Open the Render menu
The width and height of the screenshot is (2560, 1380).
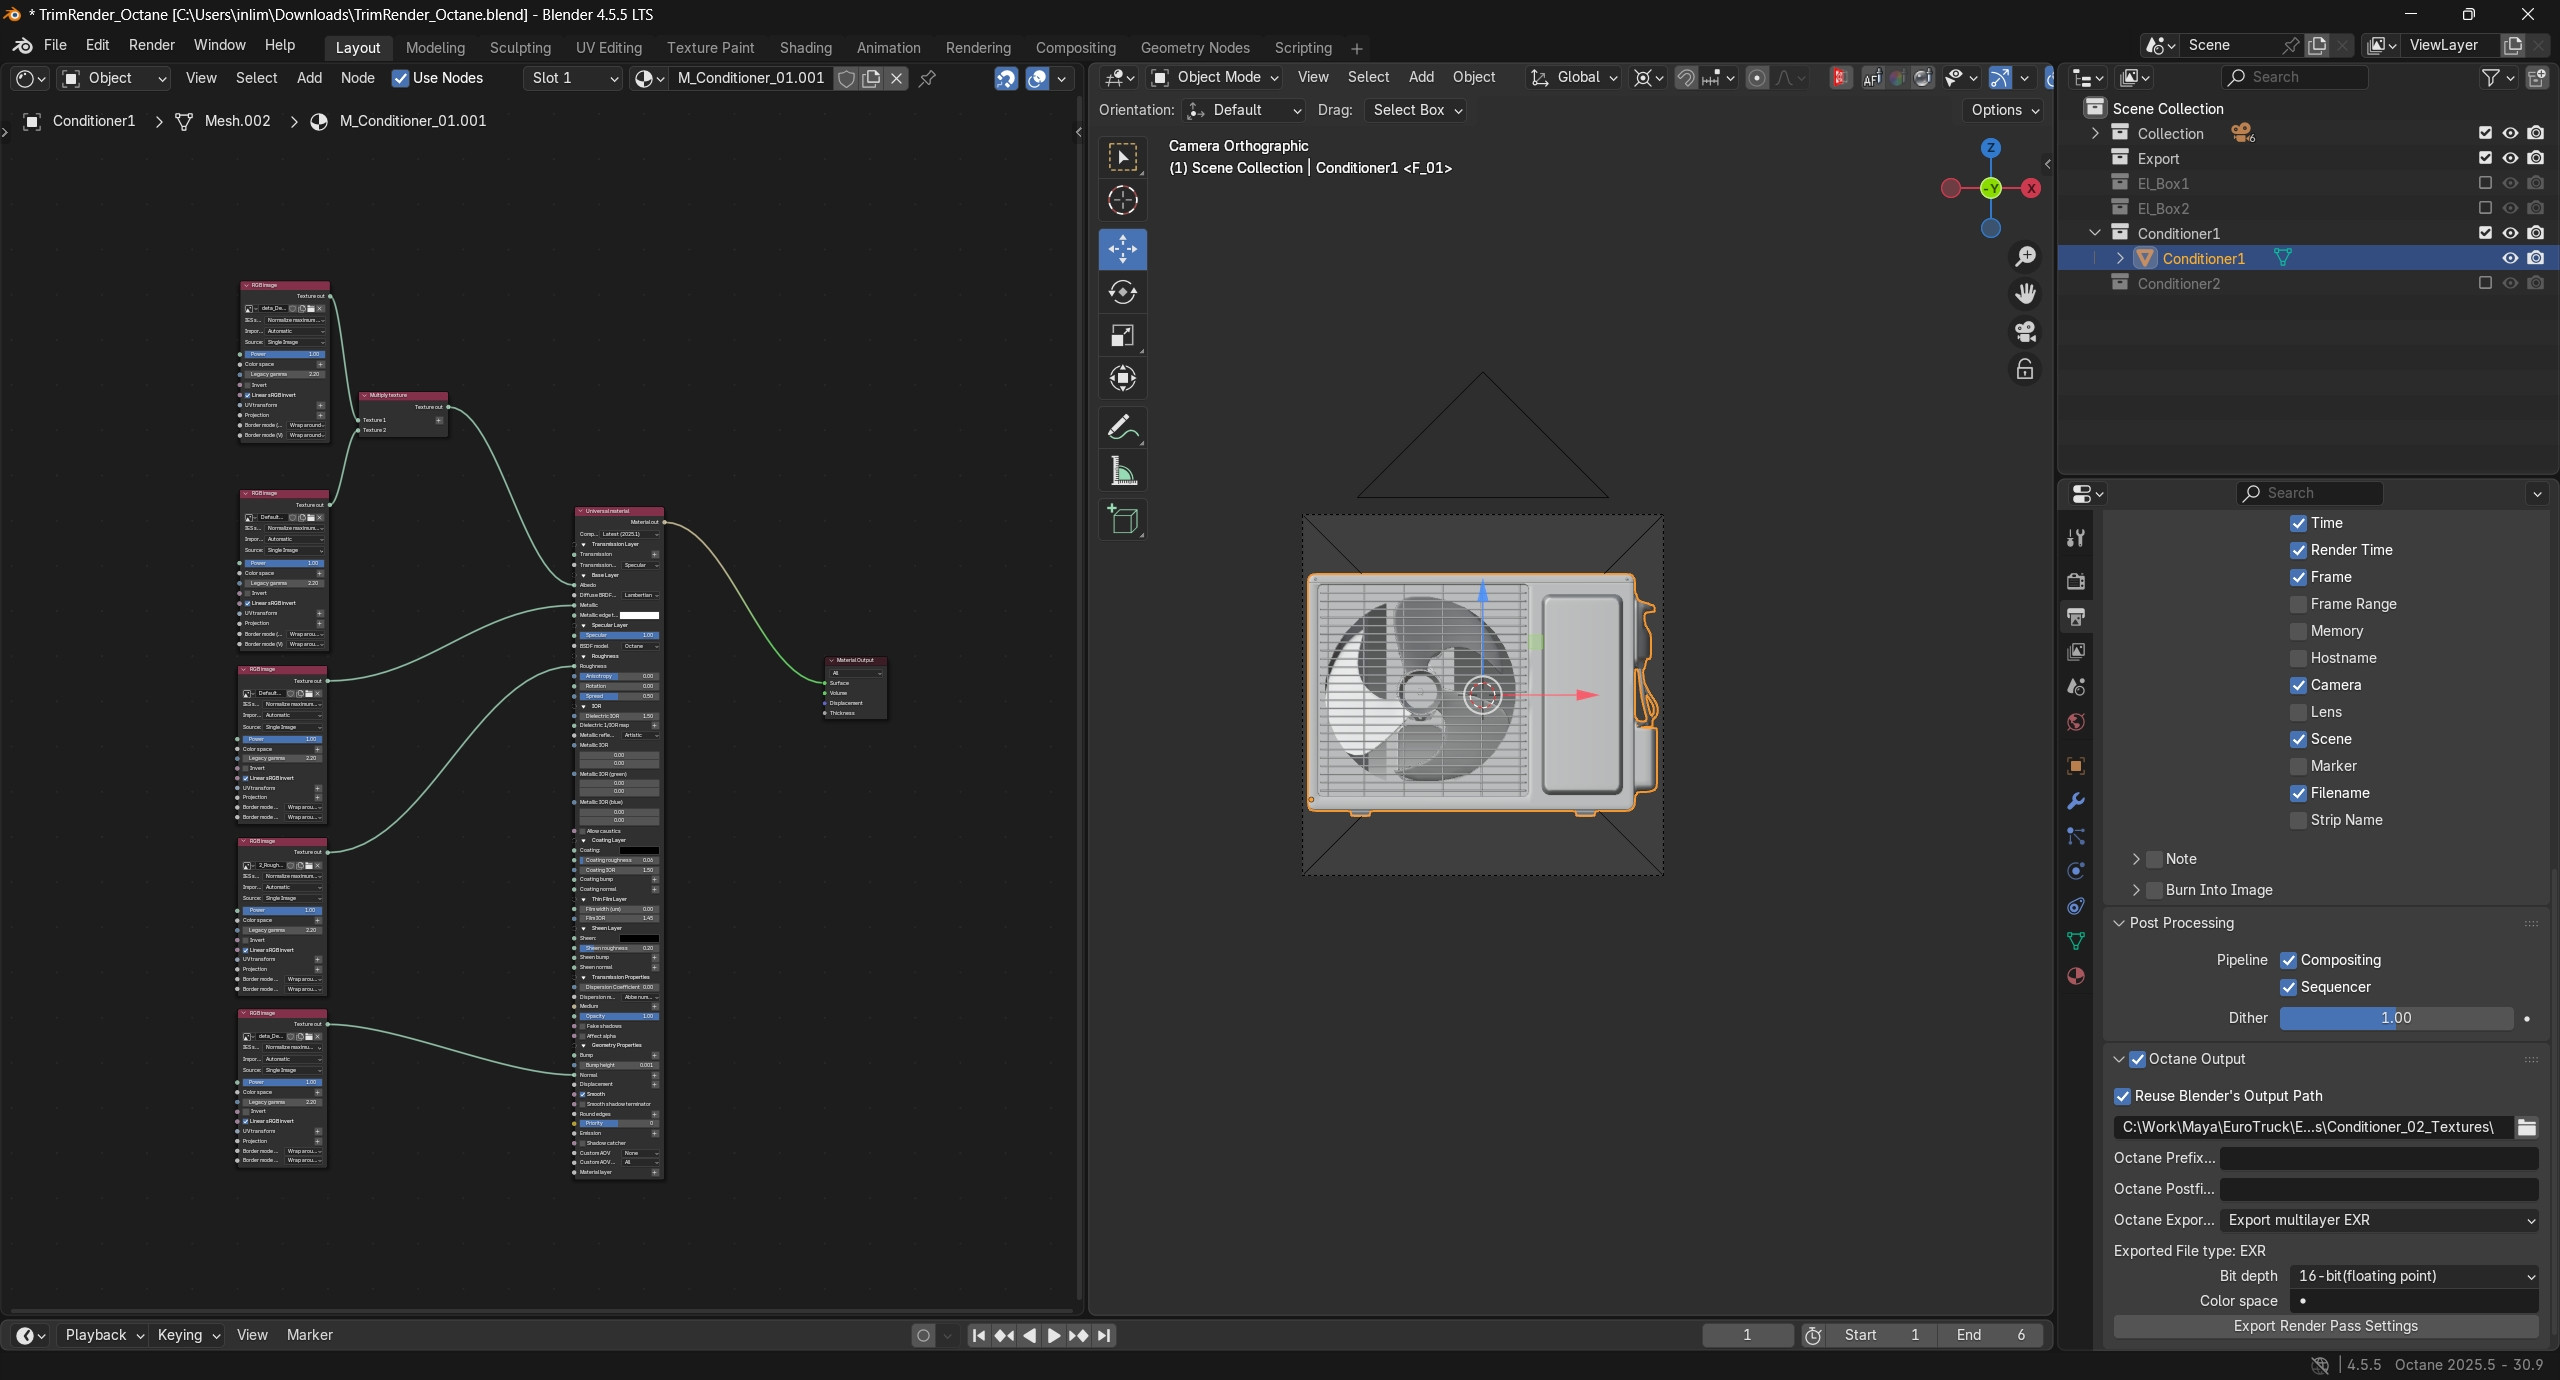click(151, 45)
